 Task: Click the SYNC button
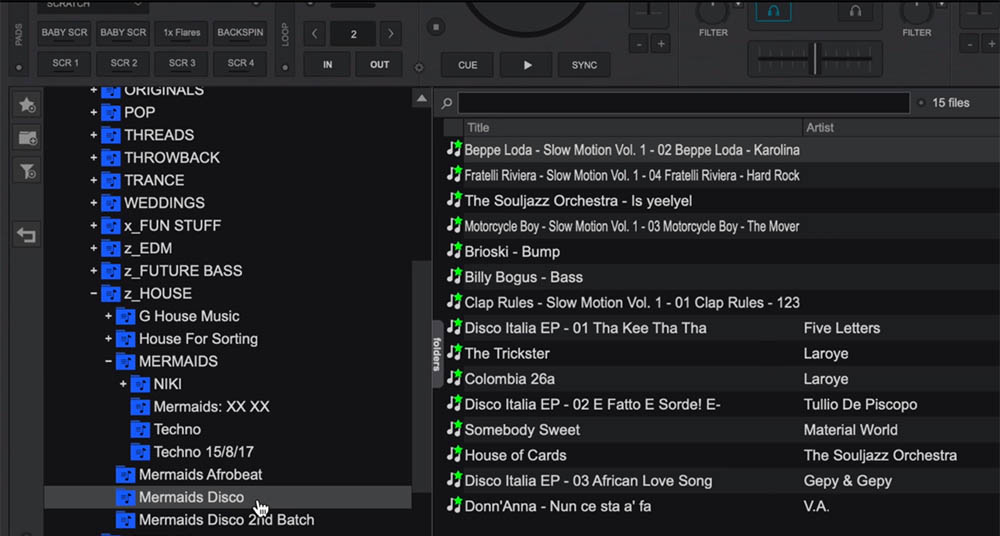[584, 65]
